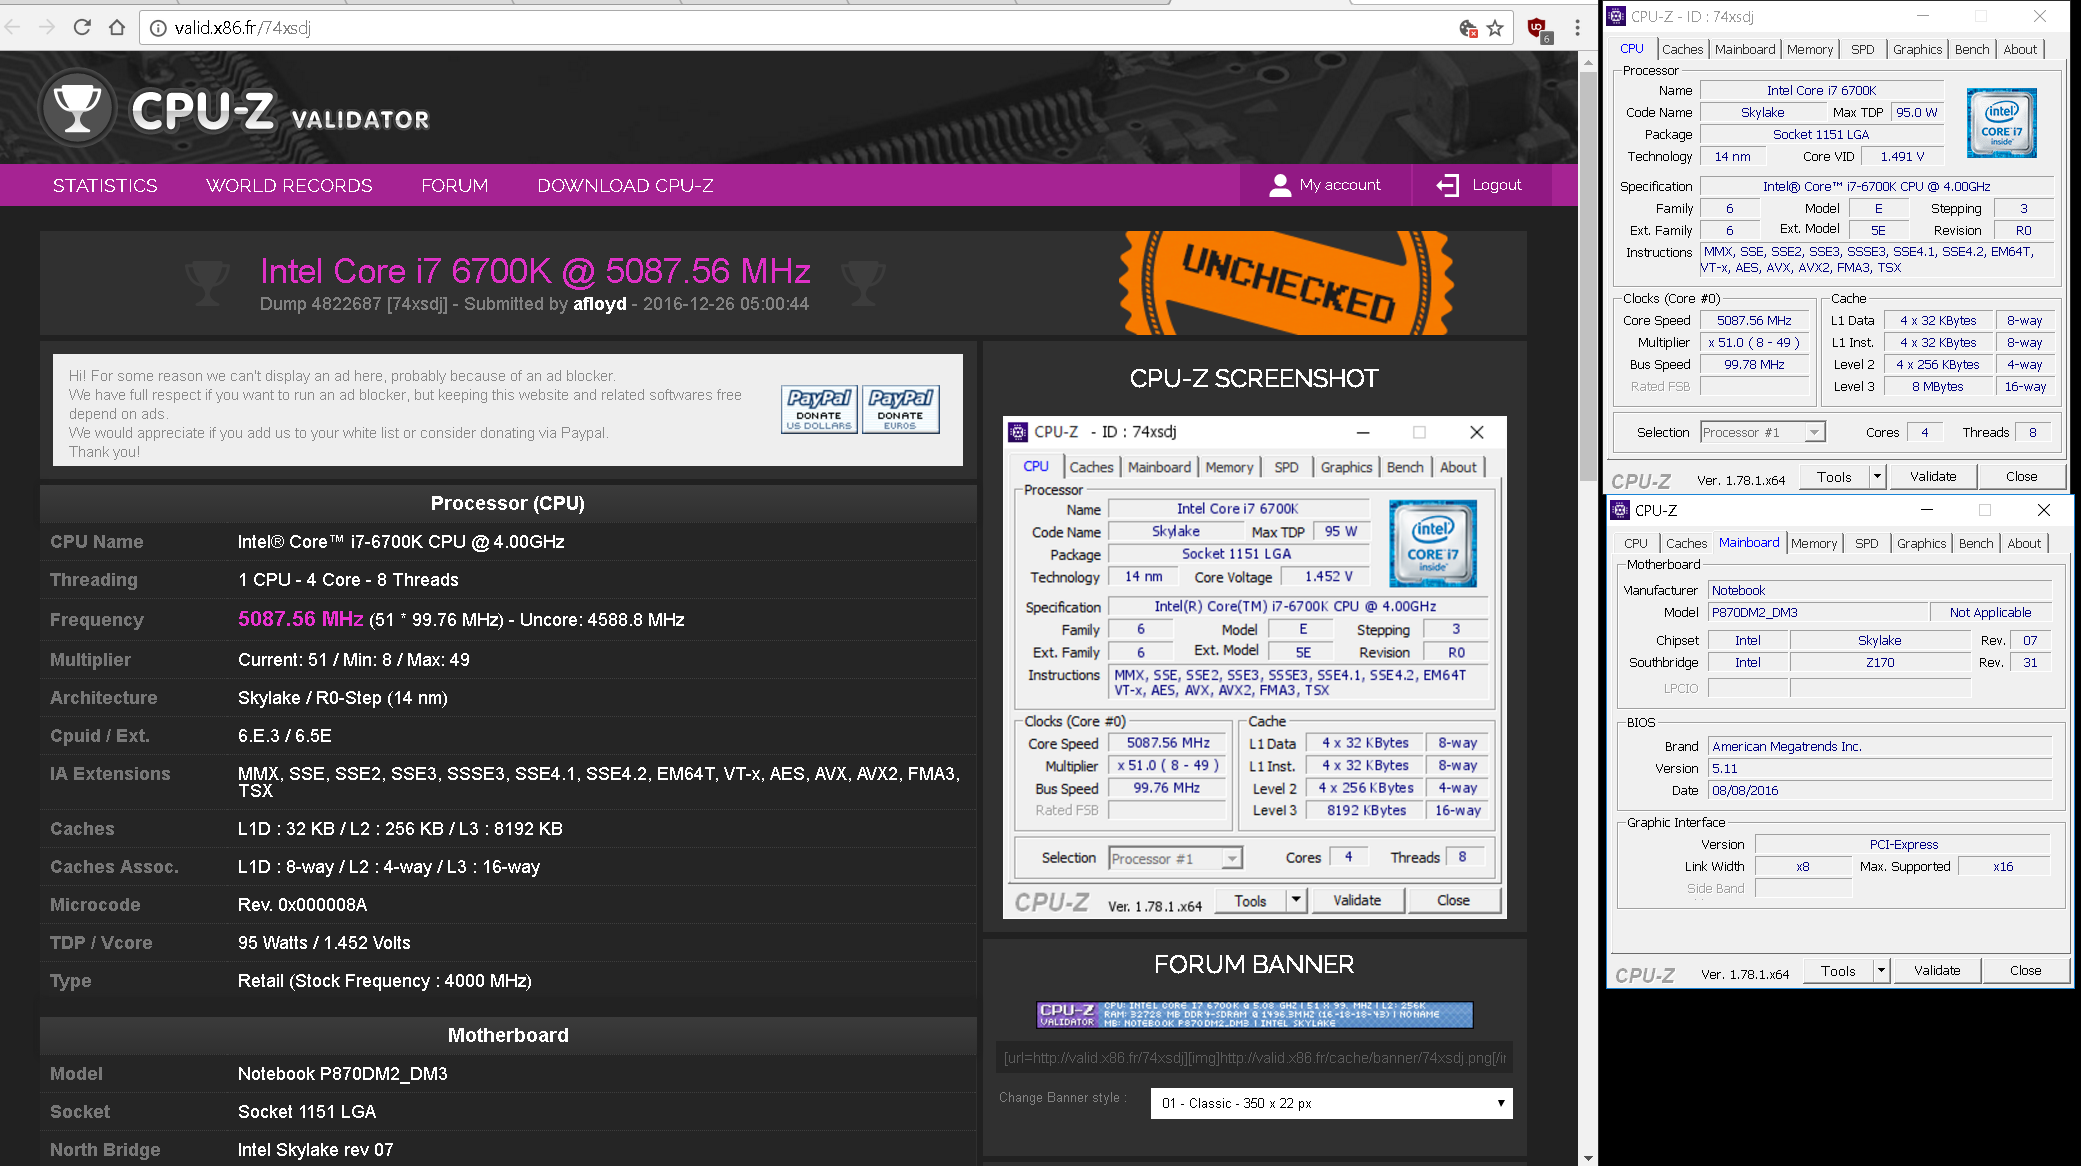The width and height of the screenshot is (2081, 1166).
Task: Click Intel Core i7 logo in top CPU-Z window
Action: tap(2001, 122)
